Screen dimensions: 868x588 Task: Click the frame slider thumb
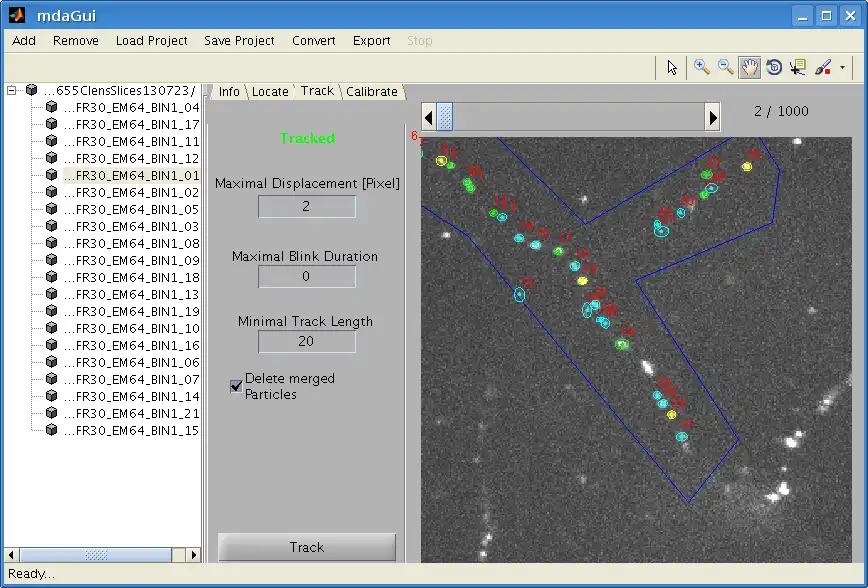pos(446,118)
